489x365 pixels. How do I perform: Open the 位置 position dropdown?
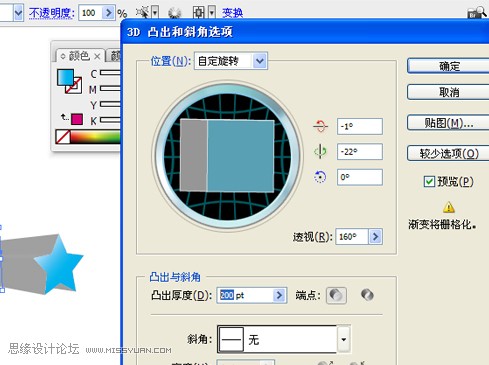(260, 61)
